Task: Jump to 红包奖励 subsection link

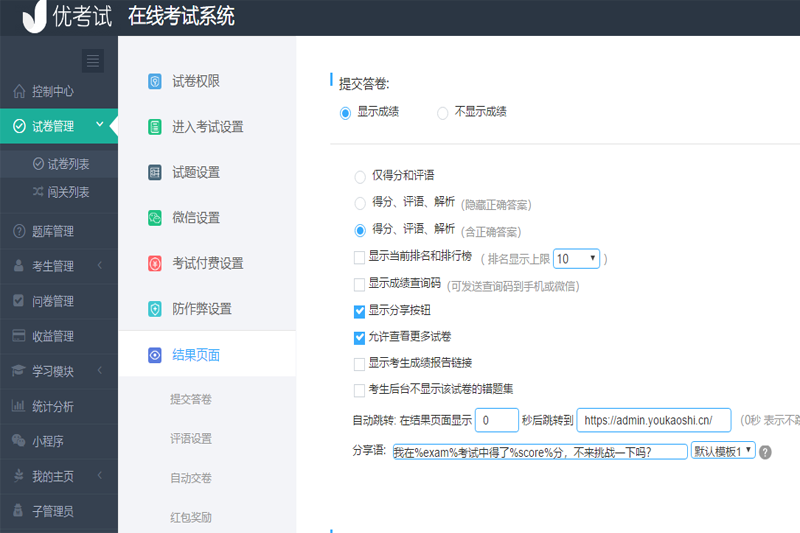Action: coord(191,517)
